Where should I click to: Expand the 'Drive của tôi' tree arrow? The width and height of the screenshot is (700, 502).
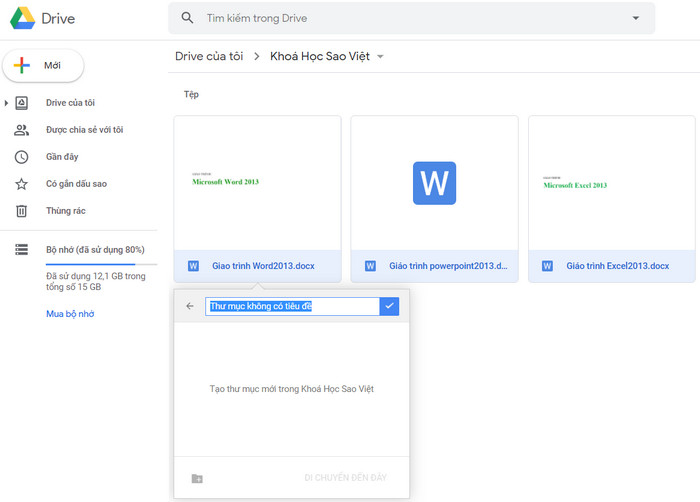click(x=6, y=103)
